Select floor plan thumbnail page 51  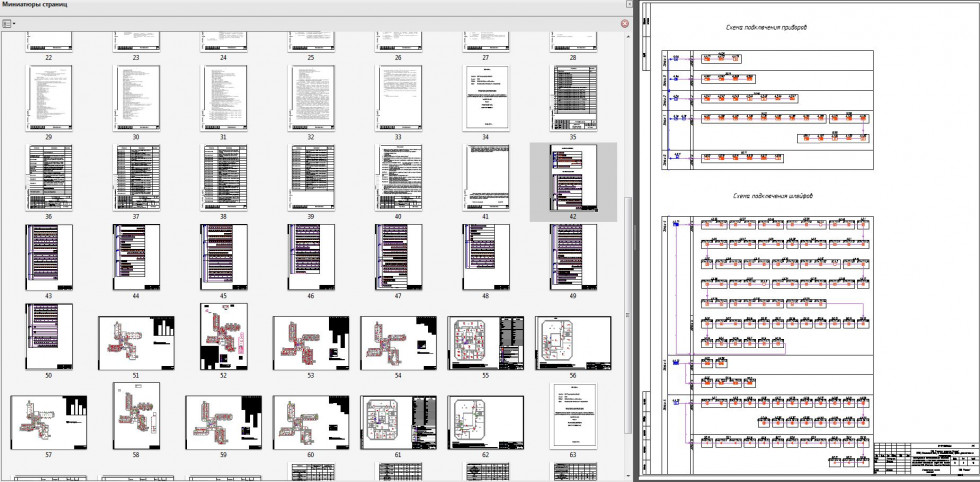[136, 342]
